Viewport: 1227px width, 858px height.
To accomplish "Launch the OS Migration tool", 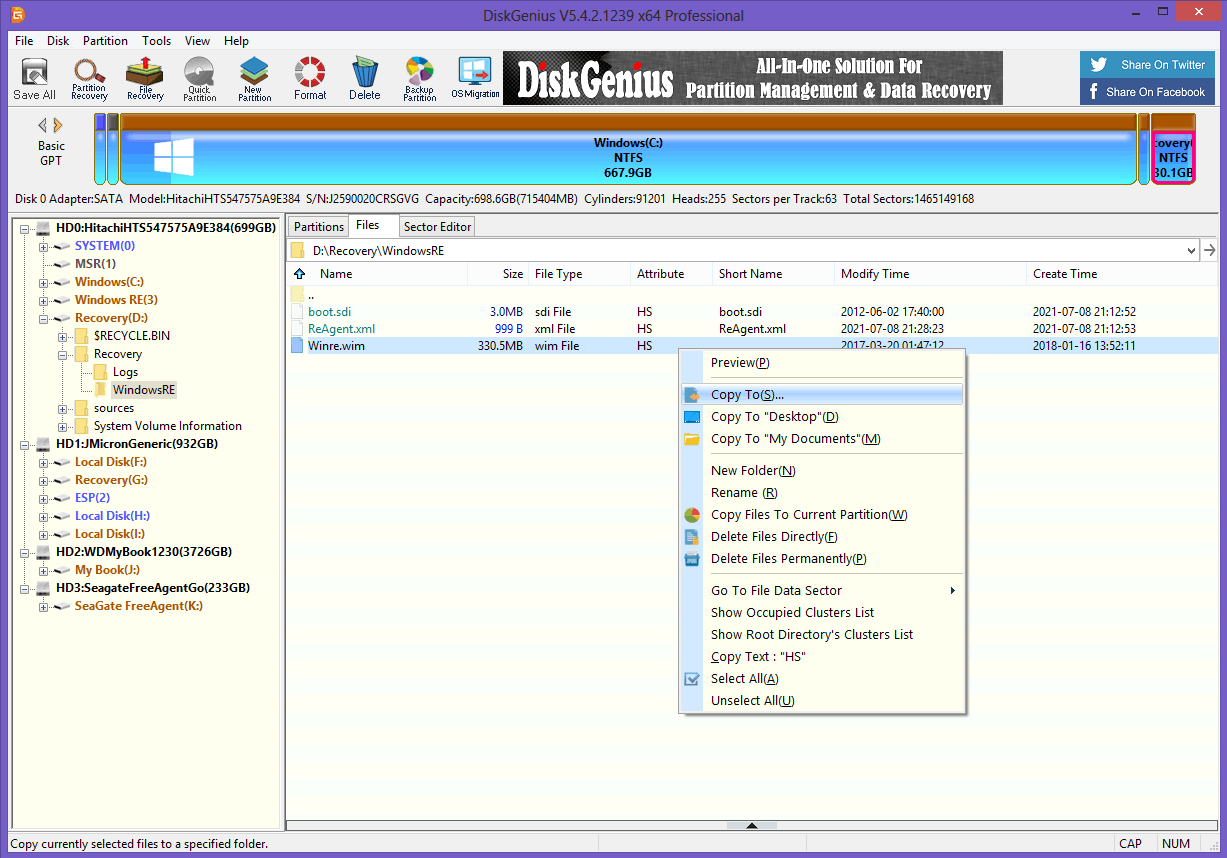I will 475,79.
